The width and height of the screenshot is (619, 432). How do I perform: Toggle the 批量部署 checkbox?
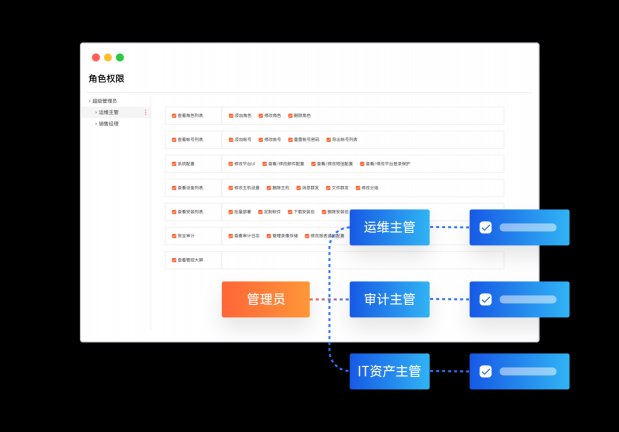point(231,212)
